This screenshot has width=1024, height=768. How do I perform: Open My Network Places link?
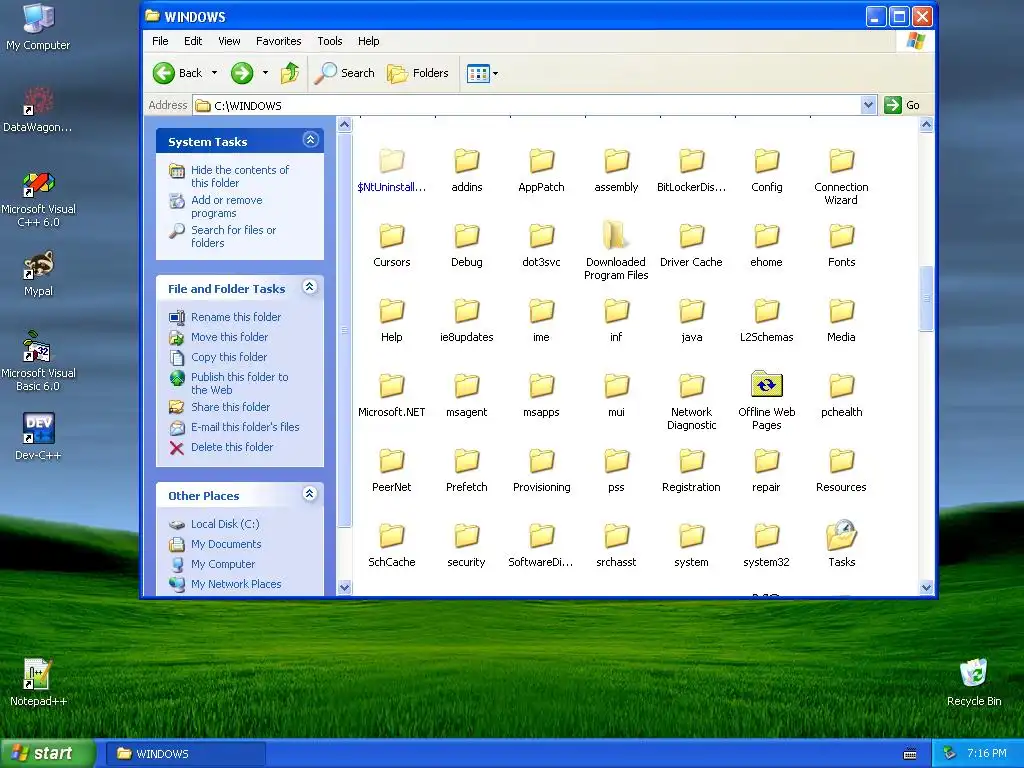236,584
